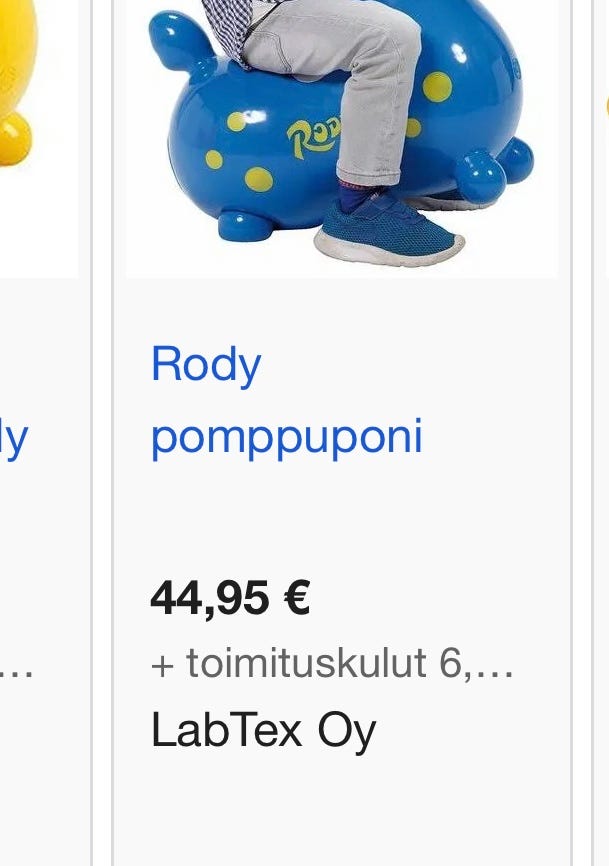609x866 pixels.
Task: Select the word 'pomppuponi' in the title
Action: 287,438
